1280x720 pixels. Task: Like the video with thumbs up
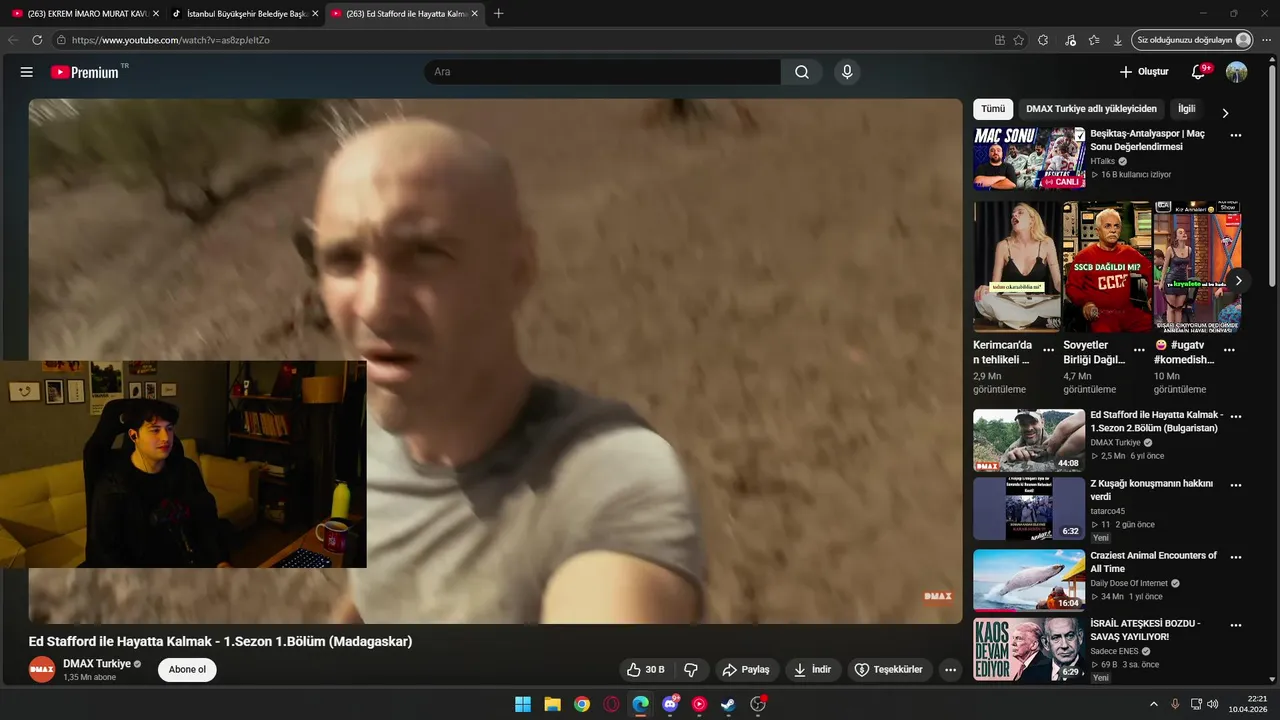point(645,670)
